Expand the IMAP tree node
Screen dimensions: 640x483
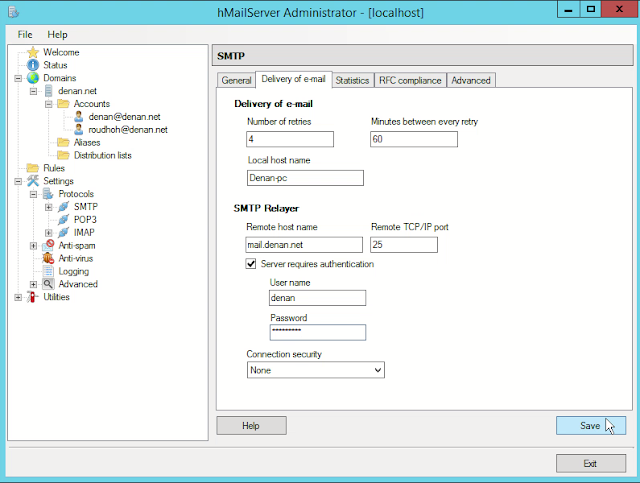[49, 233]
